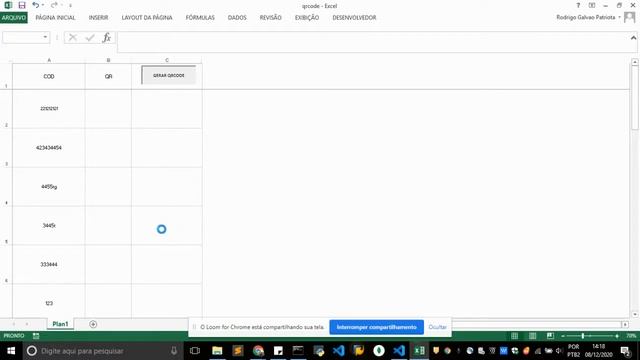Click the zoom in plus button
The width and height of the screenshot is (640, 360).
coord(617,336)
